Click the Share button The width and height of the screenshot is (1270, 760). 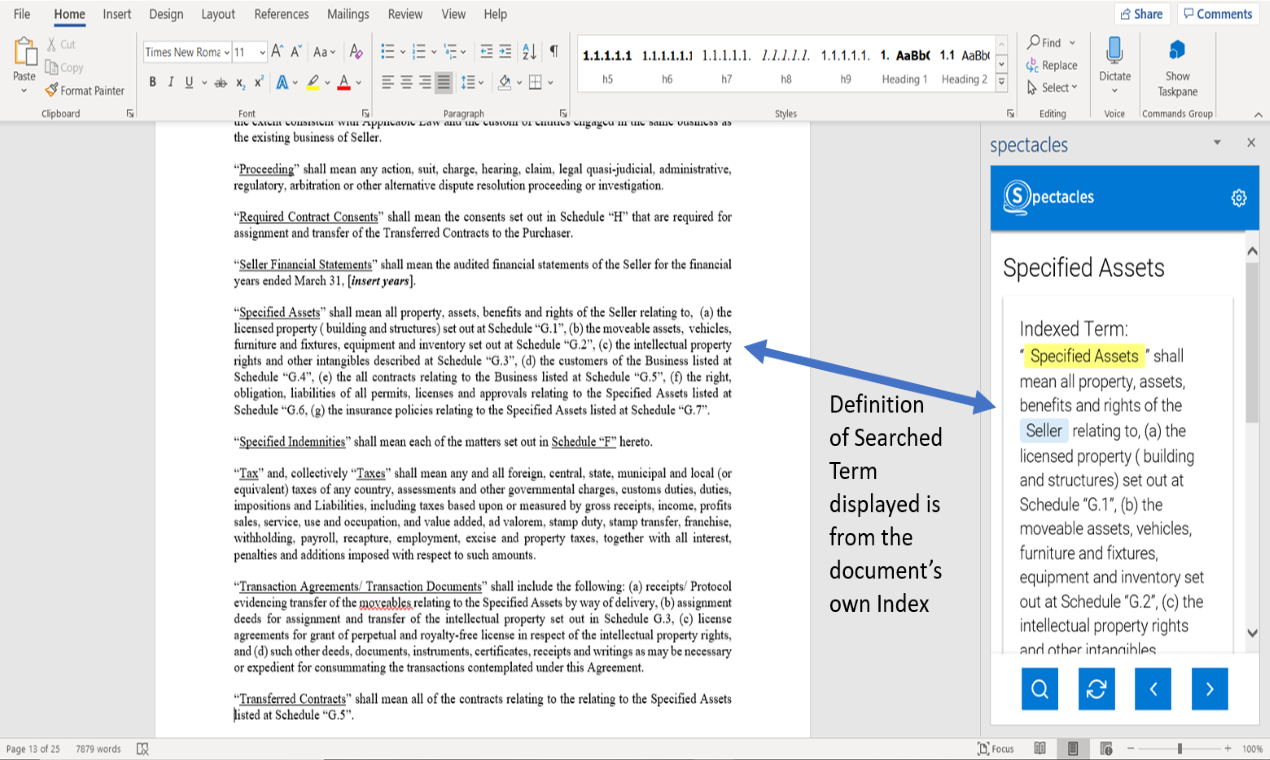tap(1141, 14)
